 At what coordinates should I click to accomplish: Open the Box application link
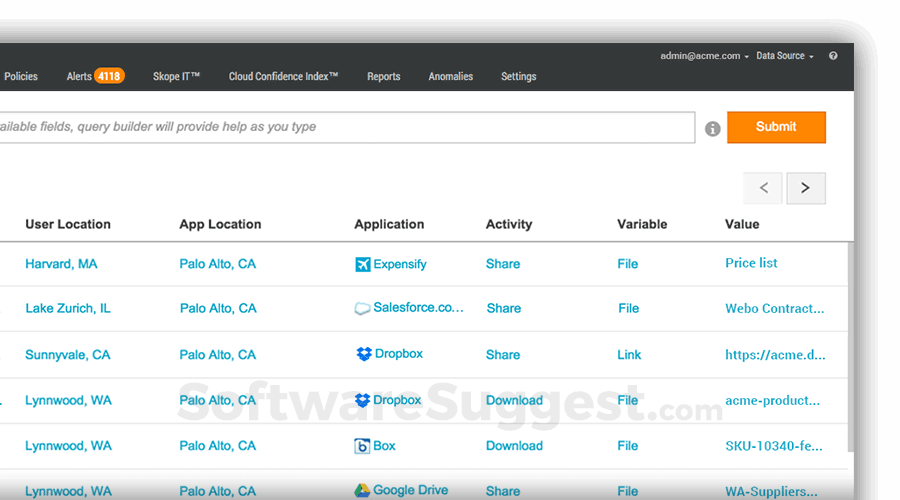click(x=384, y=446)
